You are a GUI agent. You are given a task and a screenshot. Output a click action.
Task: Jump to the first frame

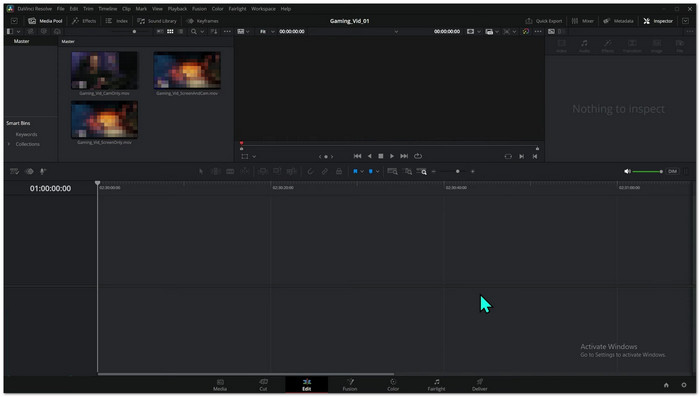(358, 156)
